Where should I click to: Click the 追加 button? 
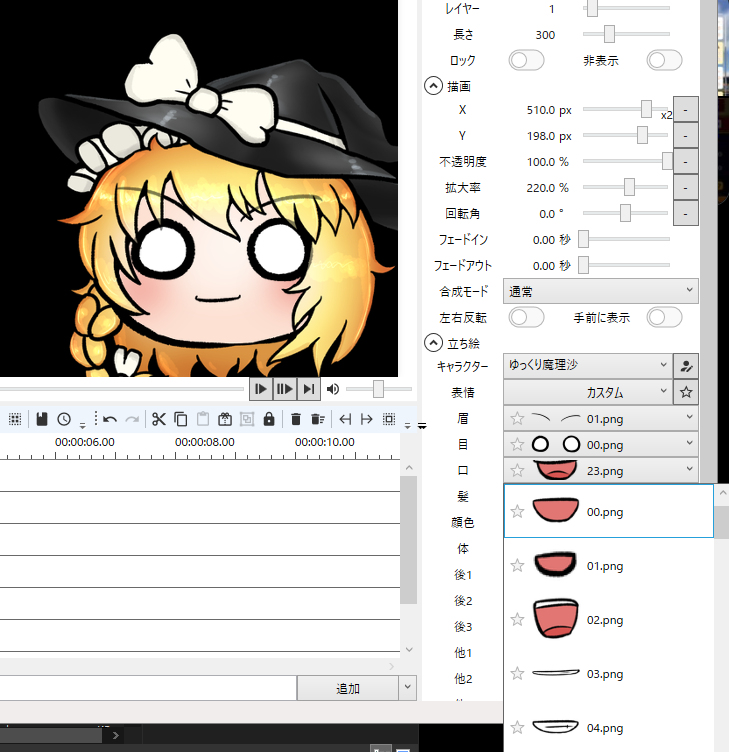tap(348, 688)
